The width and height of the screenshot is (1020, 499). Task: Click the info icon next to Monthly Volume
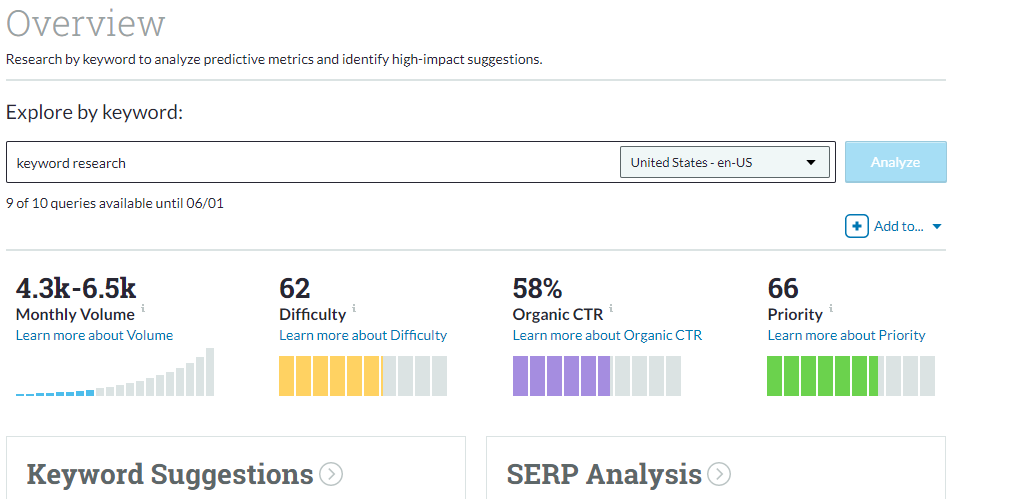click(143, 309)
